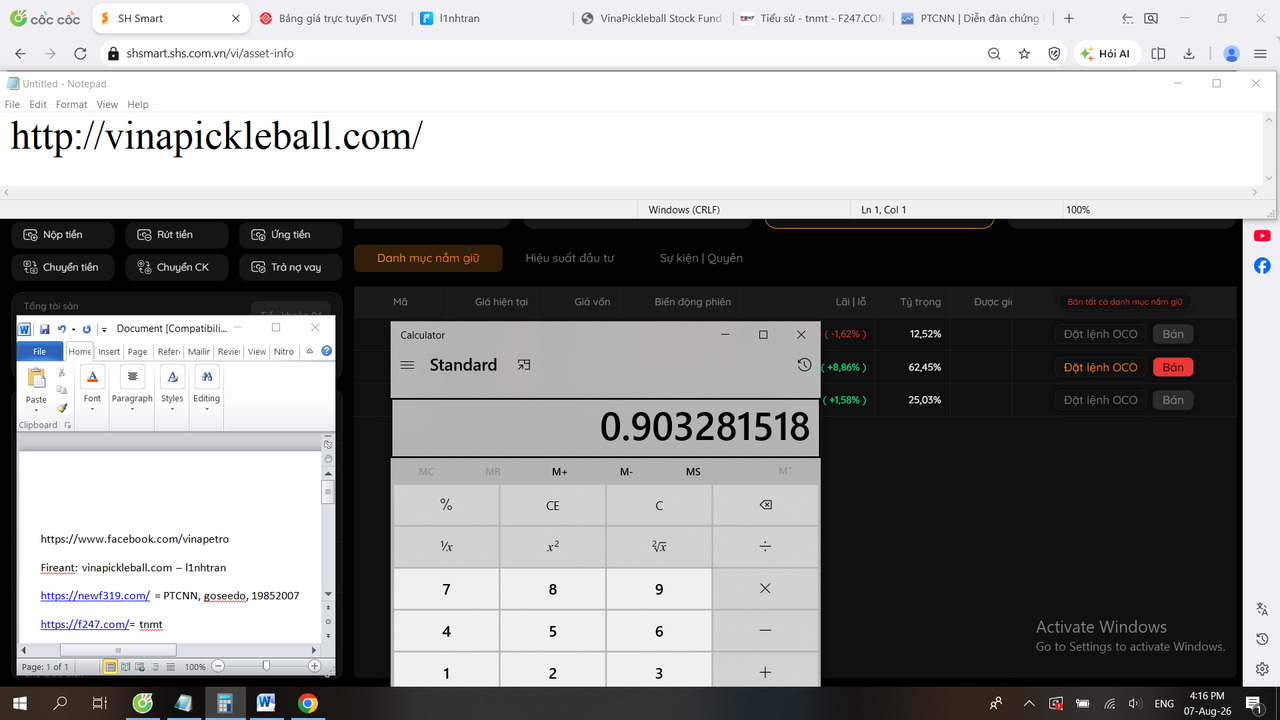This screenshot has height=720, width=1280.
Task: Open the browser profile avatar
Action: pyautogui.click(x=1232, y=54)
